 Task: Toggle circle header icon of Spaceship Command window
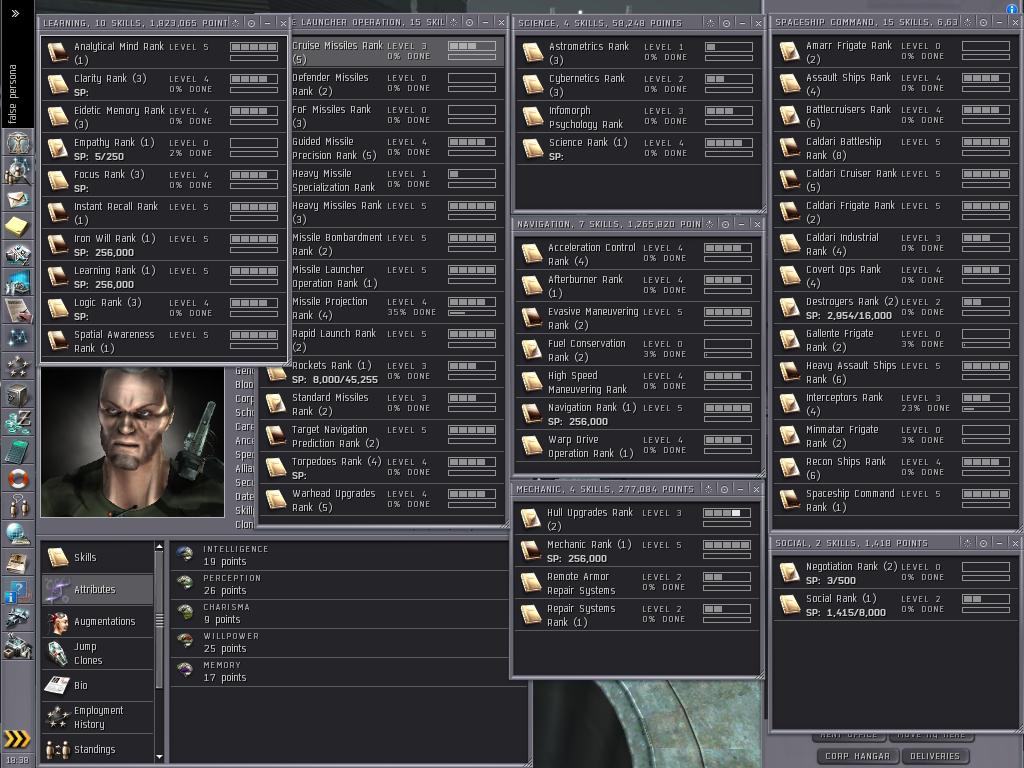pos(984,22)
